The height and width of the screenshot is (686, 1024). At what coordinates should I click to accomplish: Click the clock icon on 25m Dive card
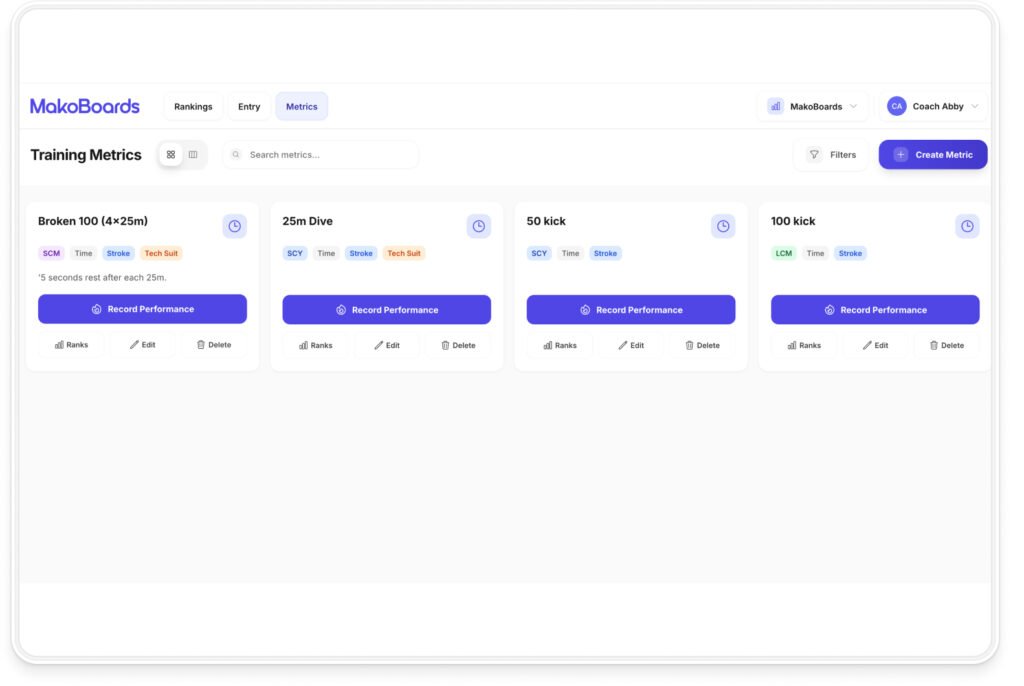[x=478, y=226]
